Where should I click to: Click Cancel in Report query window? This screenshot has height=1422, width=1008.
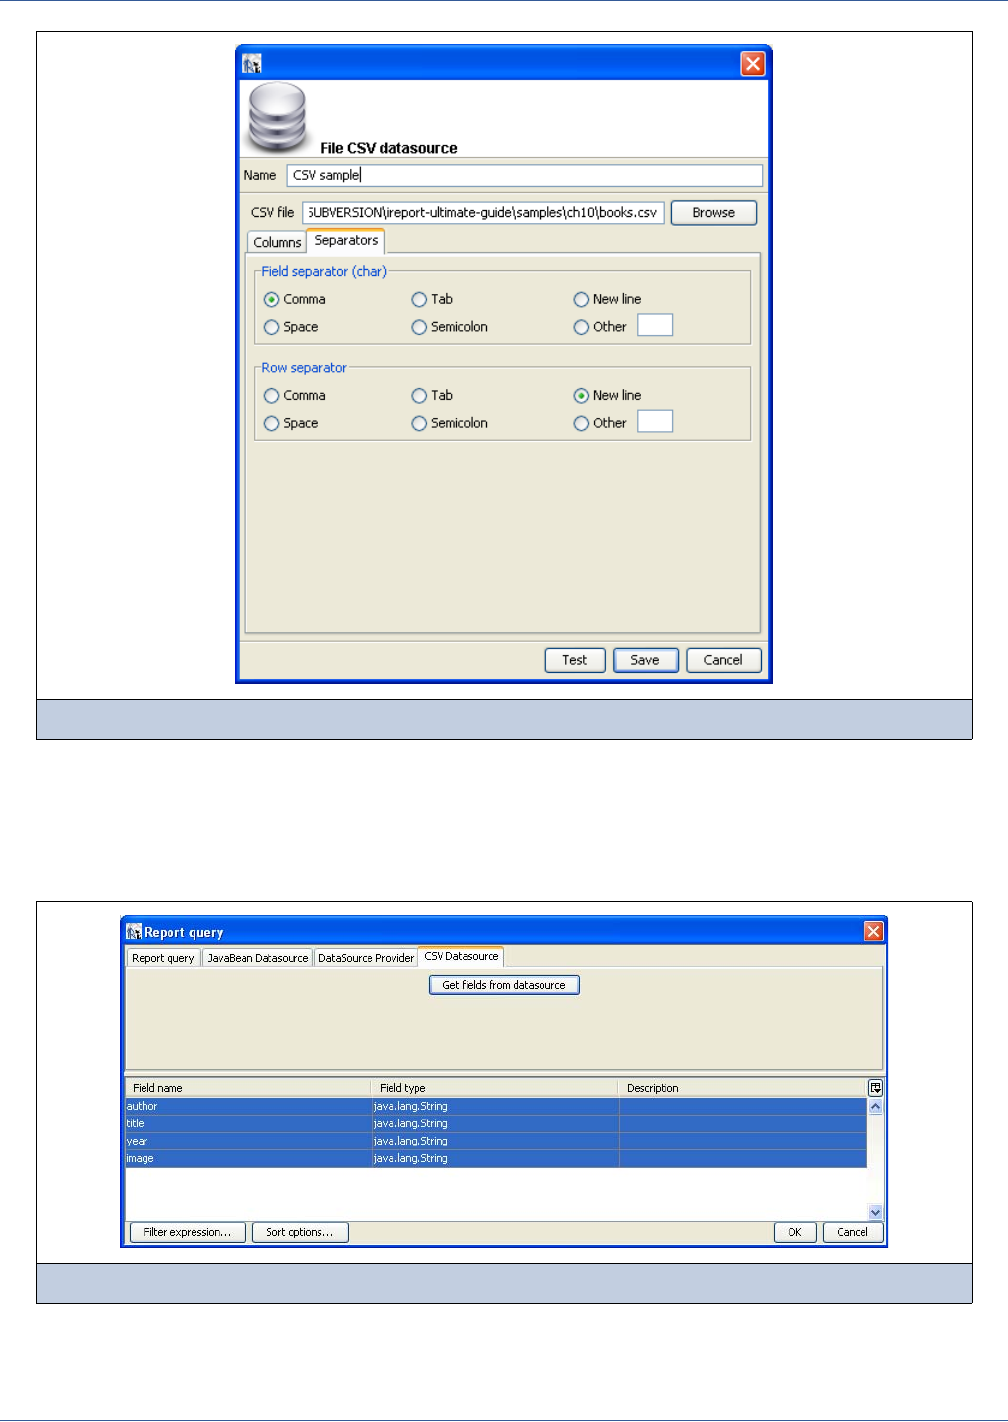pos(852,1232)
